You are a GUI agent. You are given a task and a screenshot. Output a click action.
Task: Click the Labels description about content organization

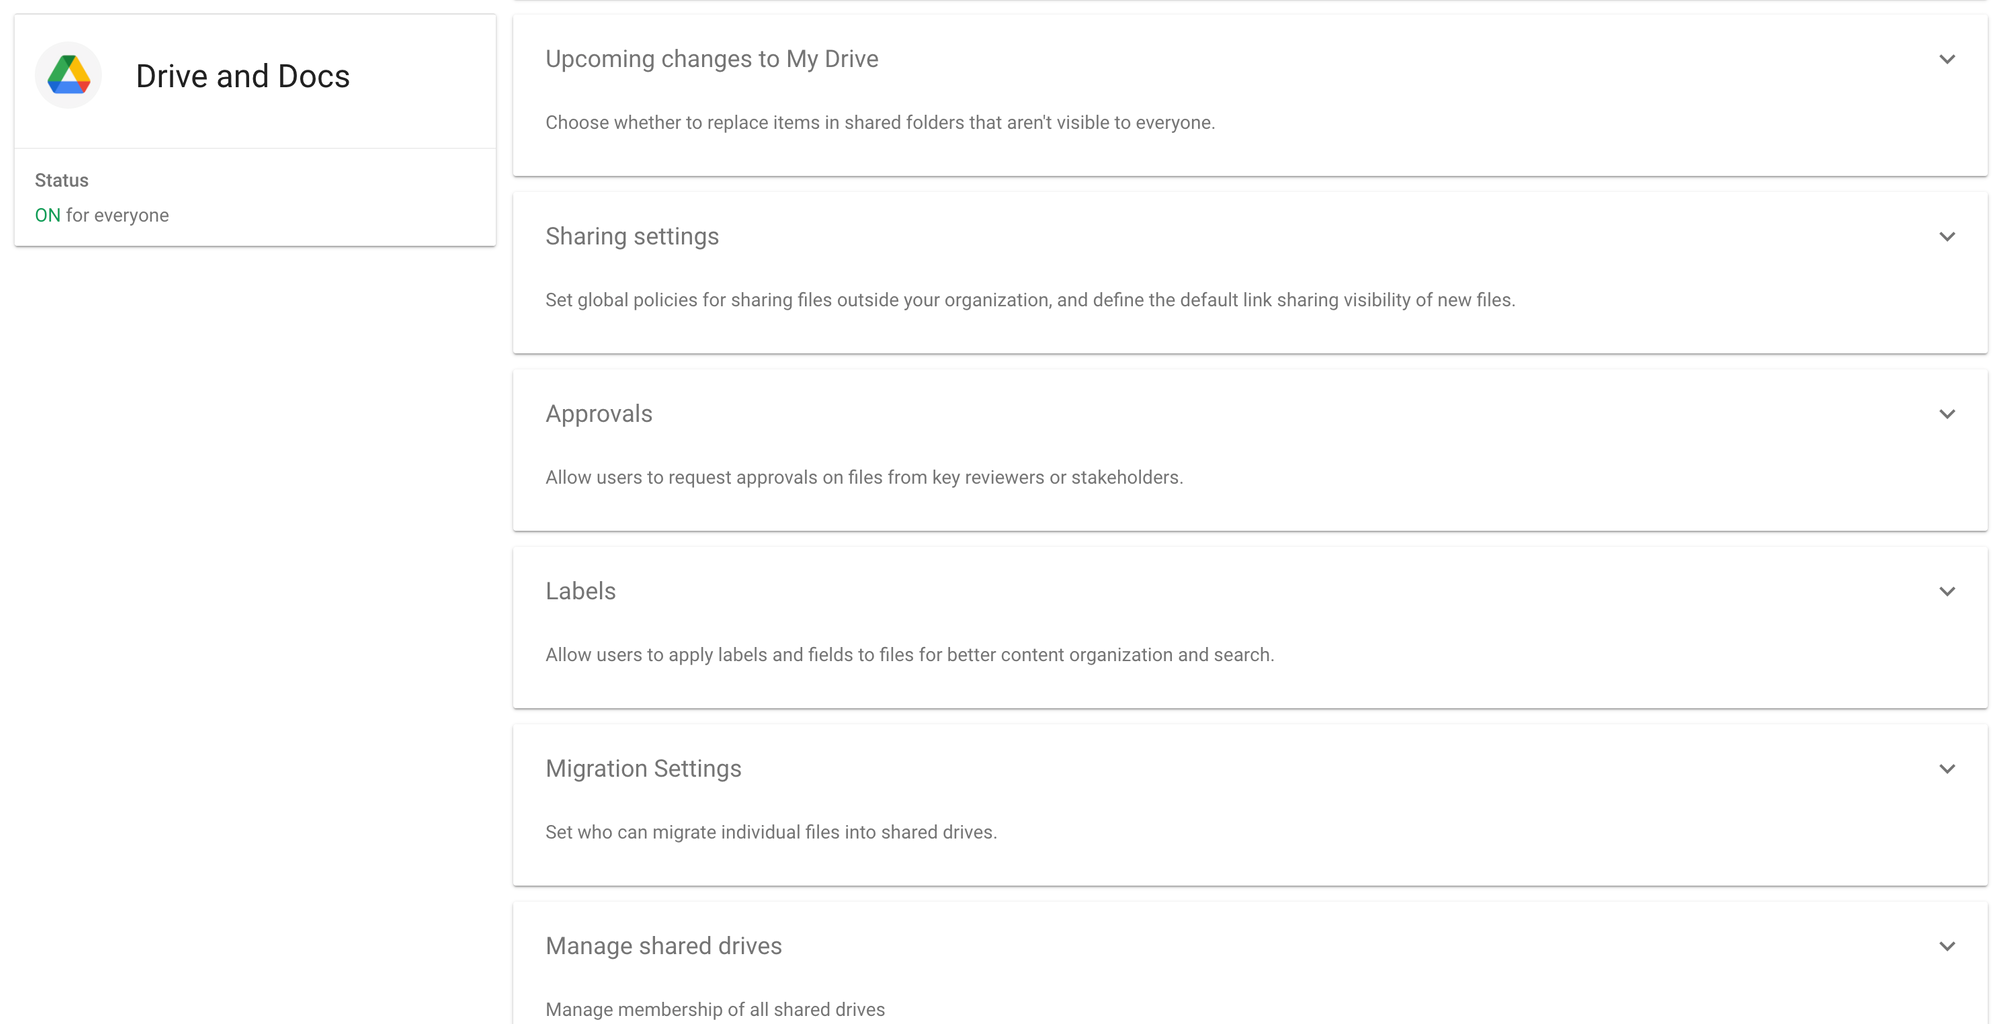click(x=910, y=655)
